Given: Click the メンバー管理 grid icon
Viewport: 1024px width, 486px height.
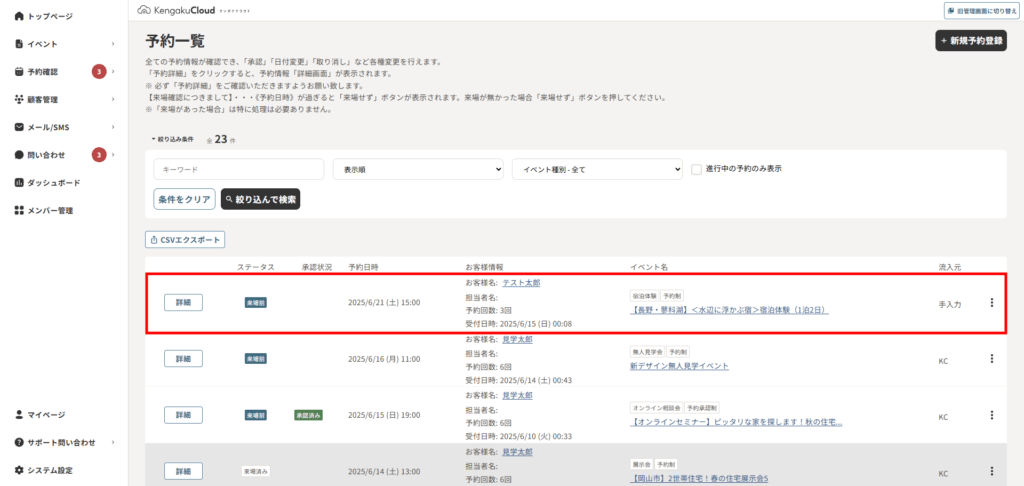Looking at the screenshot, I should [x=19, y=211].
